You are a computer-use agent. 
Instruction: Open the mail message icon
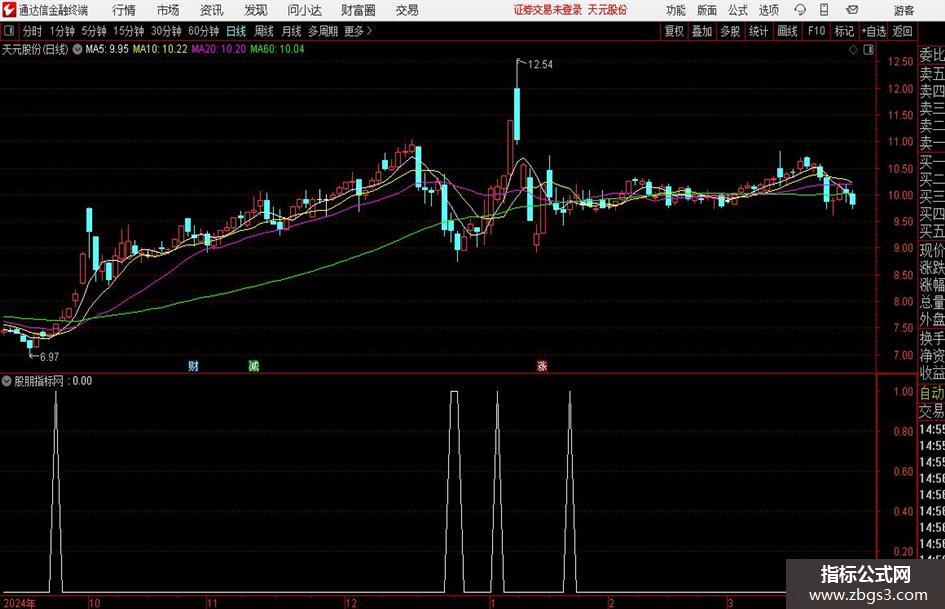click(x=852, y=10)
